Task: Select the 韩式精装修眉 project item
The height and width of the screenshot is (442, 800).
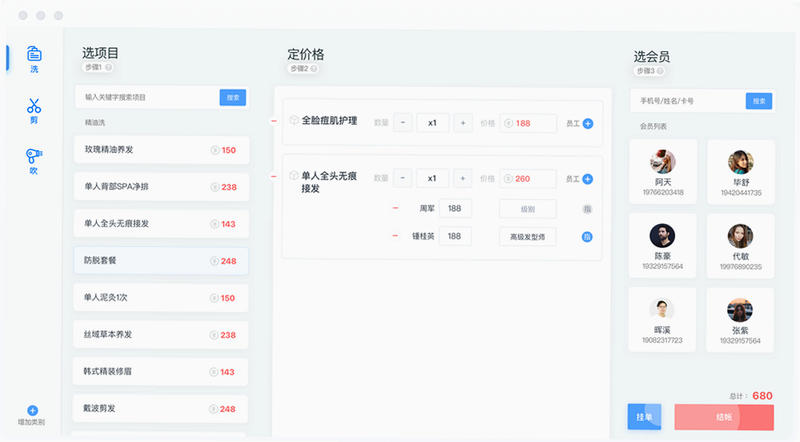Action: point(160,372)
